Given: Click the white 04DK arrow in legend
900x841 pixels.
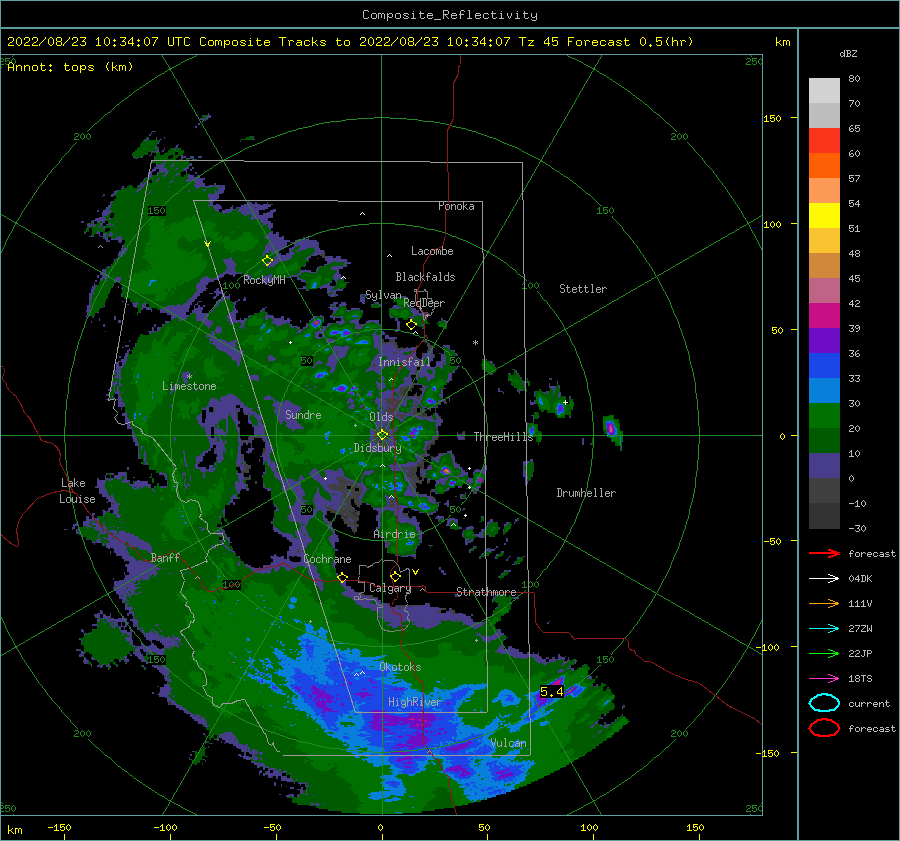Looking at the screenshot, I should tap(824, 578).
